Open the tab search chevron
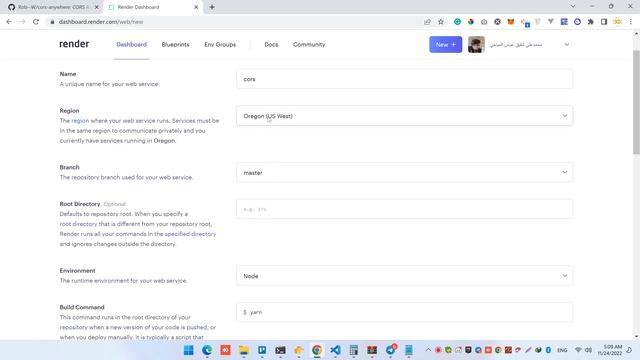Screen dimensions: 640x360 [573, 7]
